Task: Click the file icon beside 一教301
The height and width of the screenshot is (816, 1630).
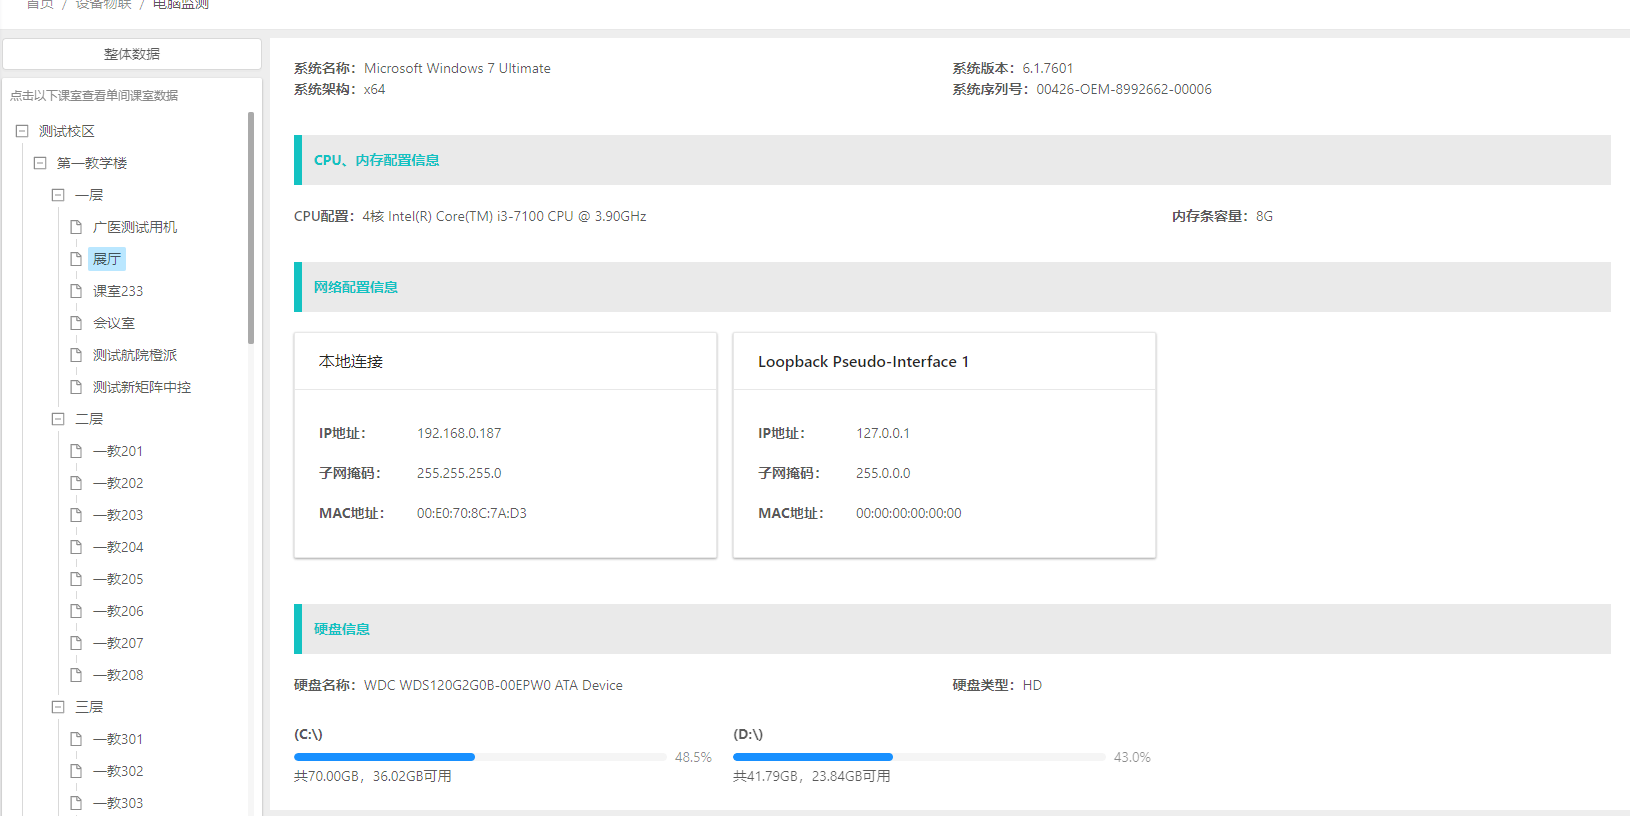Action: (x=76, y=739)
